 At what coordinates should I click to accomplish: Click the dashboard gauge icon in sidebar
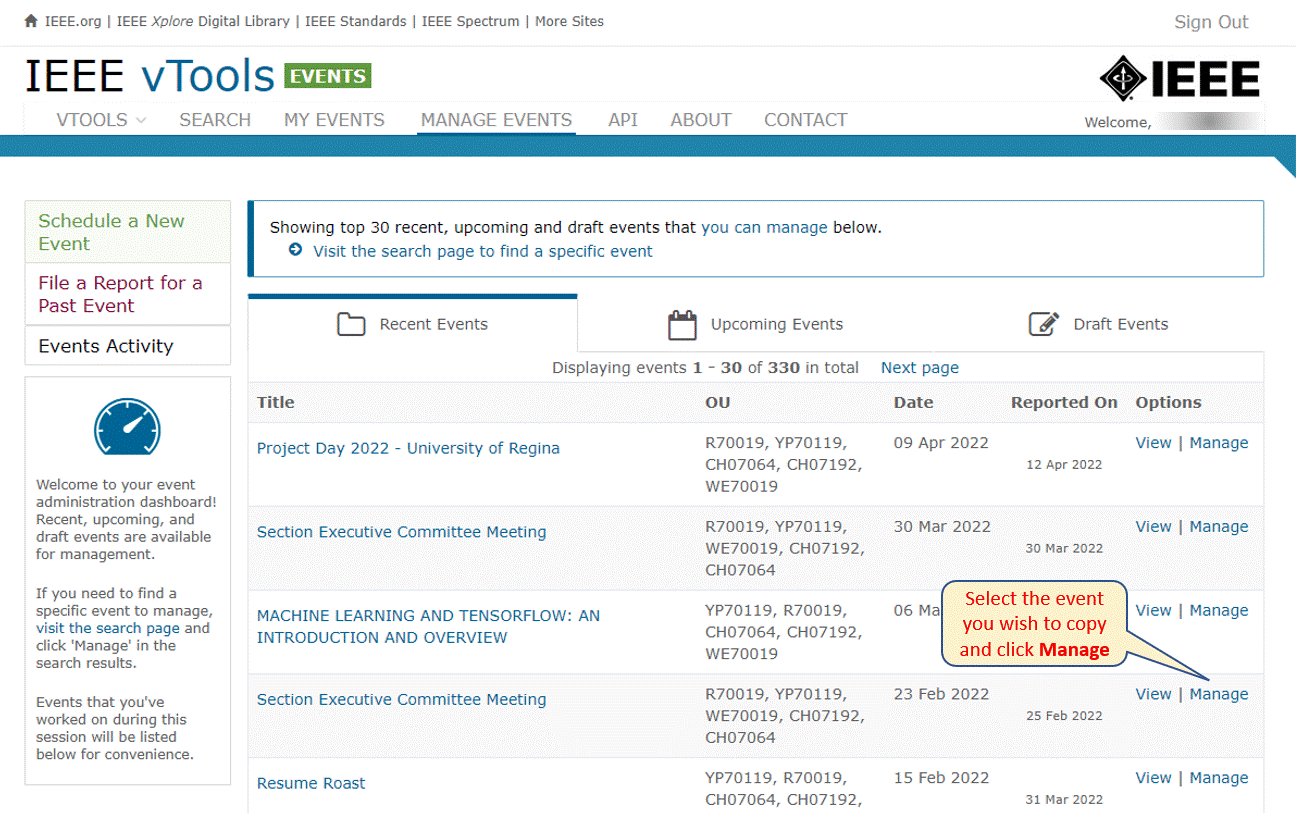click(127, 427)
